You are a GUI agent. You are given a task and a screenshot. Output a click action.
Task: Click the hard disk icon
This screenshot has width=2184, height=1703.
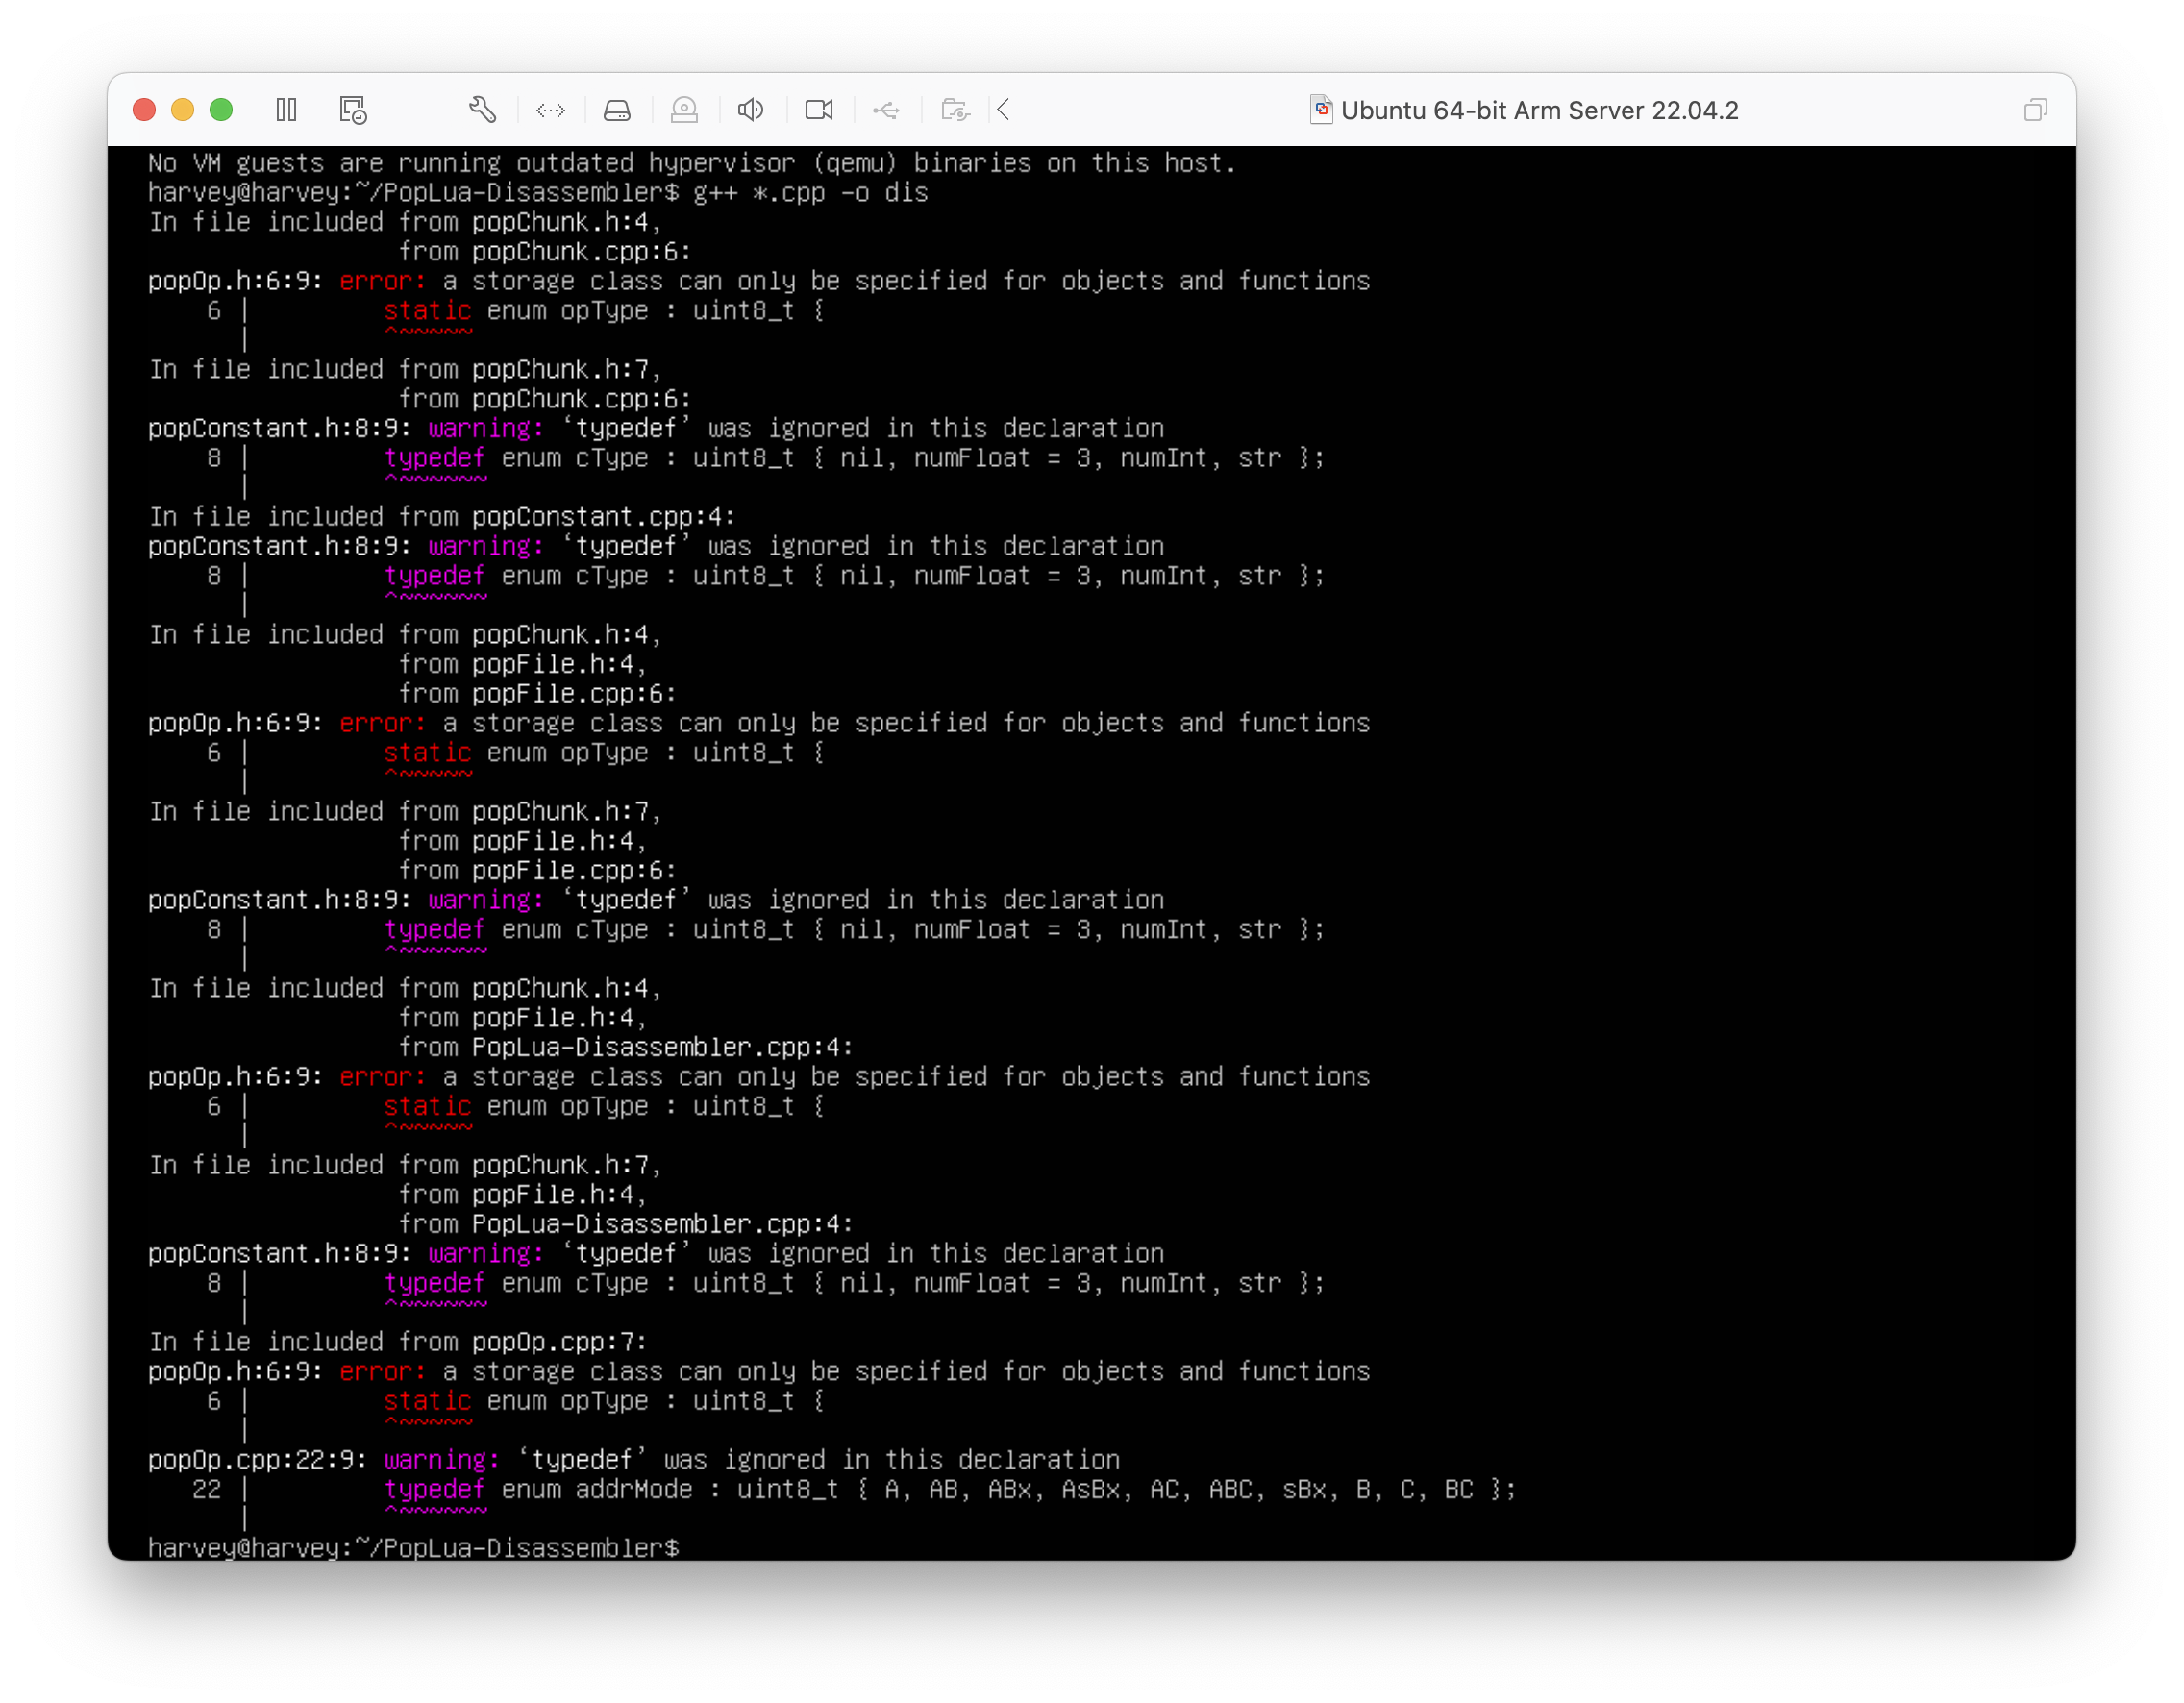[x=617, y=110]
